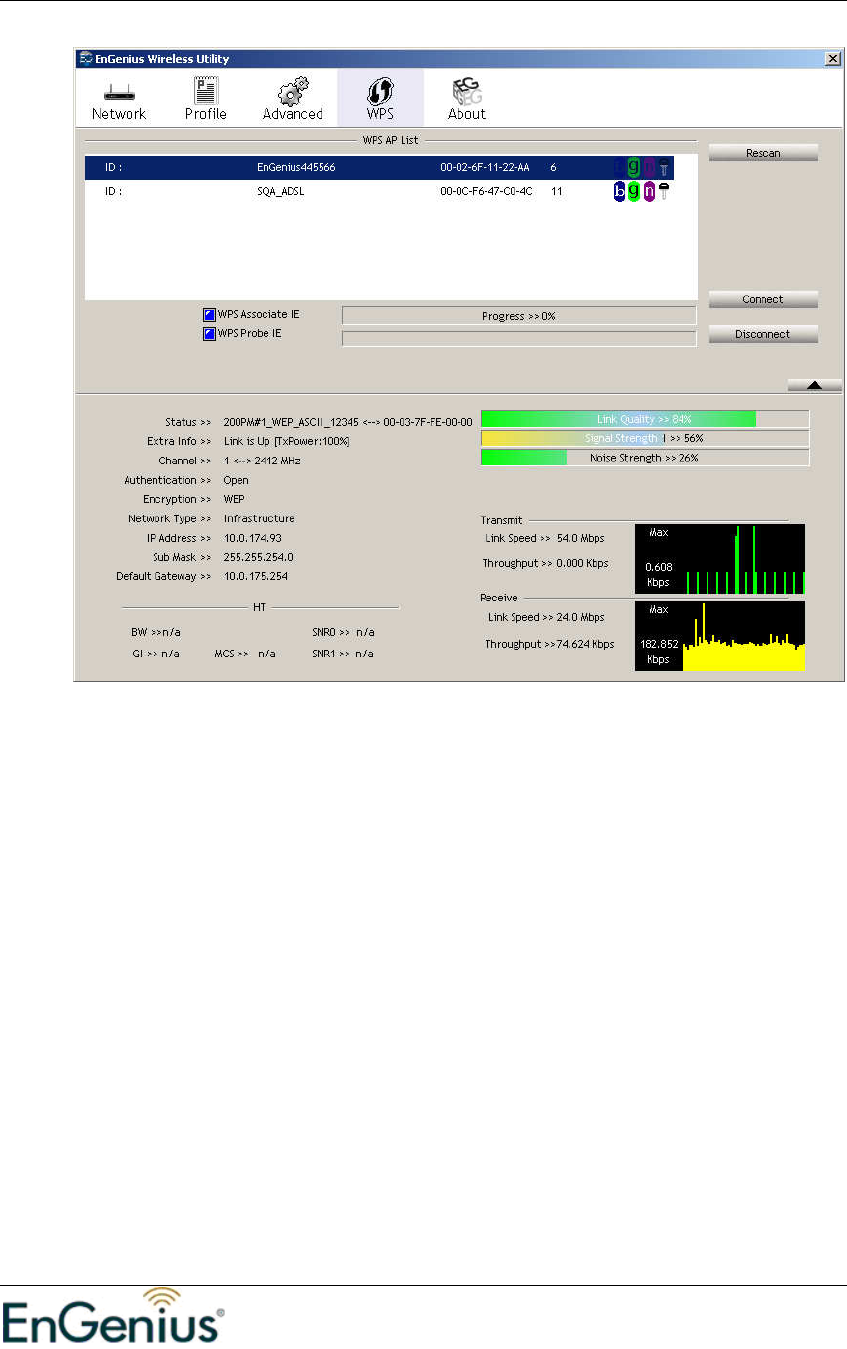Click the key icon in EnGenius445566 row

click(663, 167)
